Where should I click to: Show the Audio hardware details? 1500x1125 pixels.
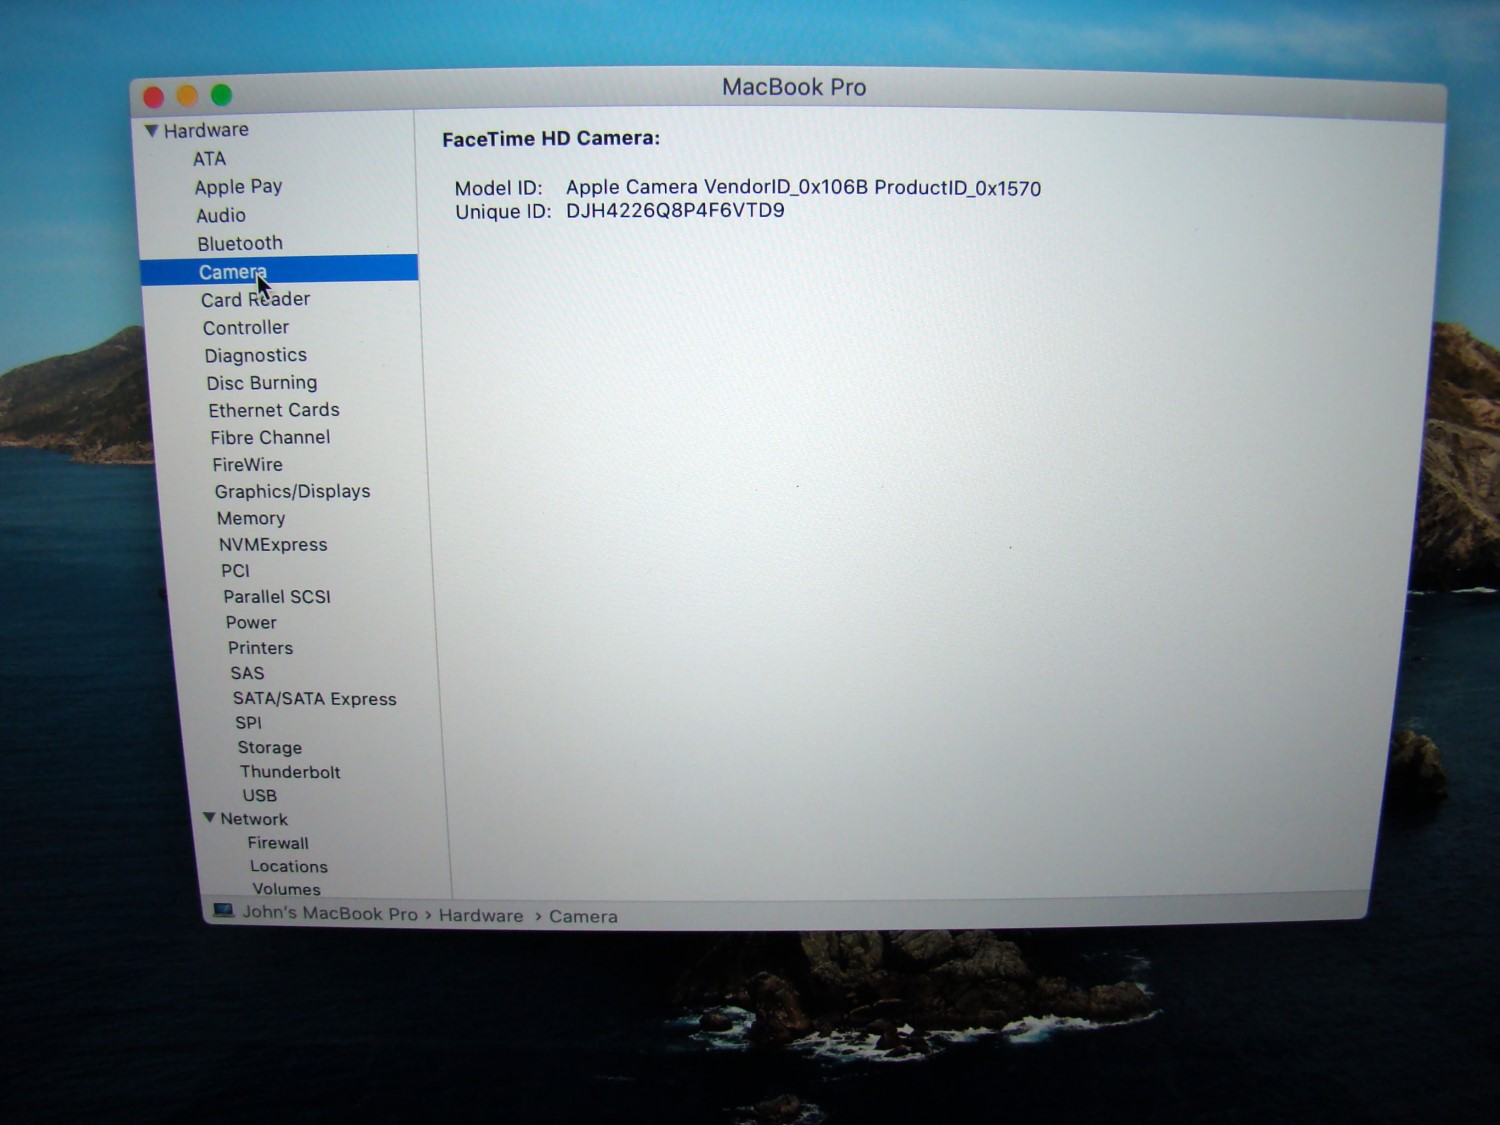[x=221, y=216]
